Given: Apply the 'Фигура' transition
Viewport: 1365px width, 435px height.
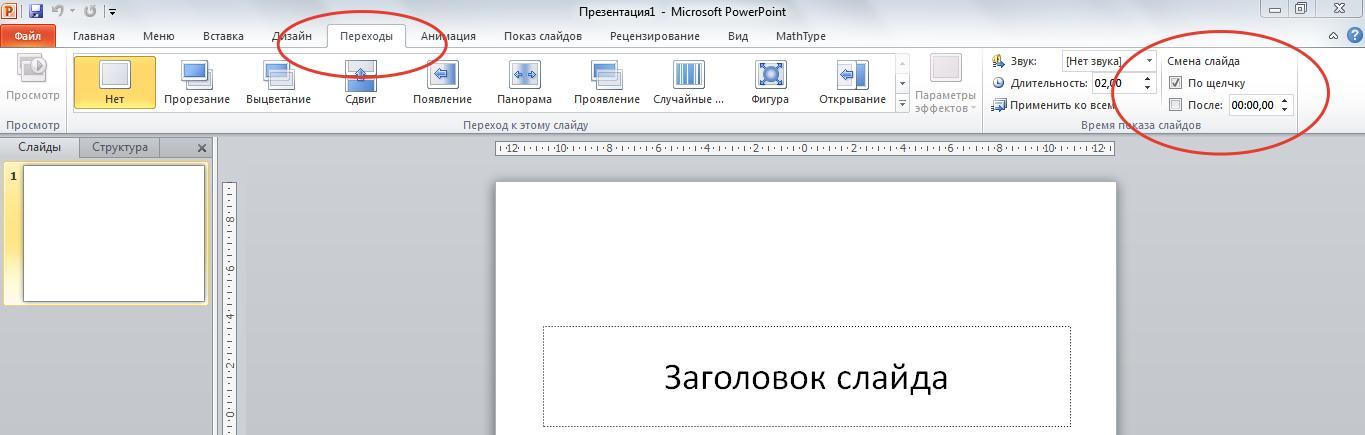Looking at the screenshot, I should pyautogui.click(x=770, y=82).
